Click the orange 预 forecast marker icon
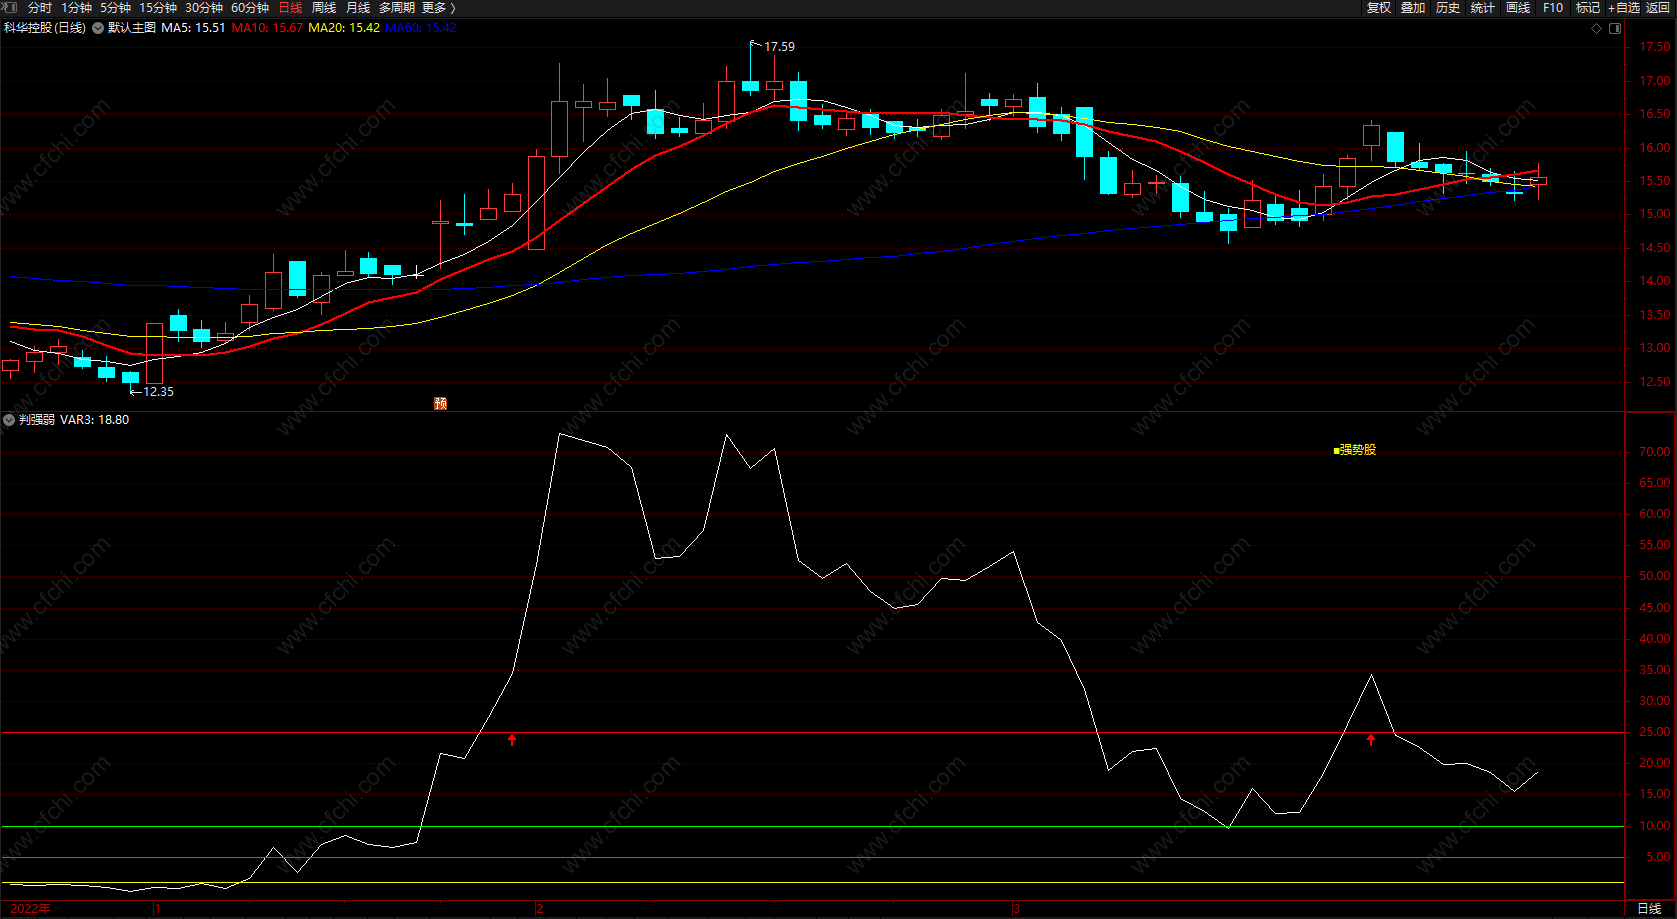 pyautogui.click(x=441, y=404)
